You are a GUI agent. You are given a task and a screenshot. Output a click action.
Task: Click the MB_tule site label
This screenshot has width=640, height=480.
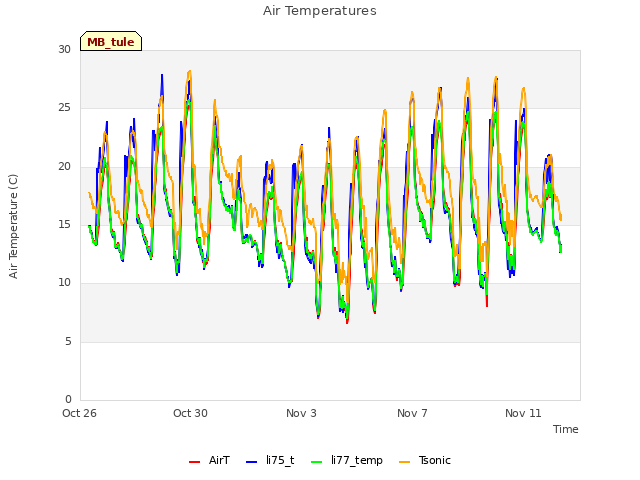(x=111, y=41)
